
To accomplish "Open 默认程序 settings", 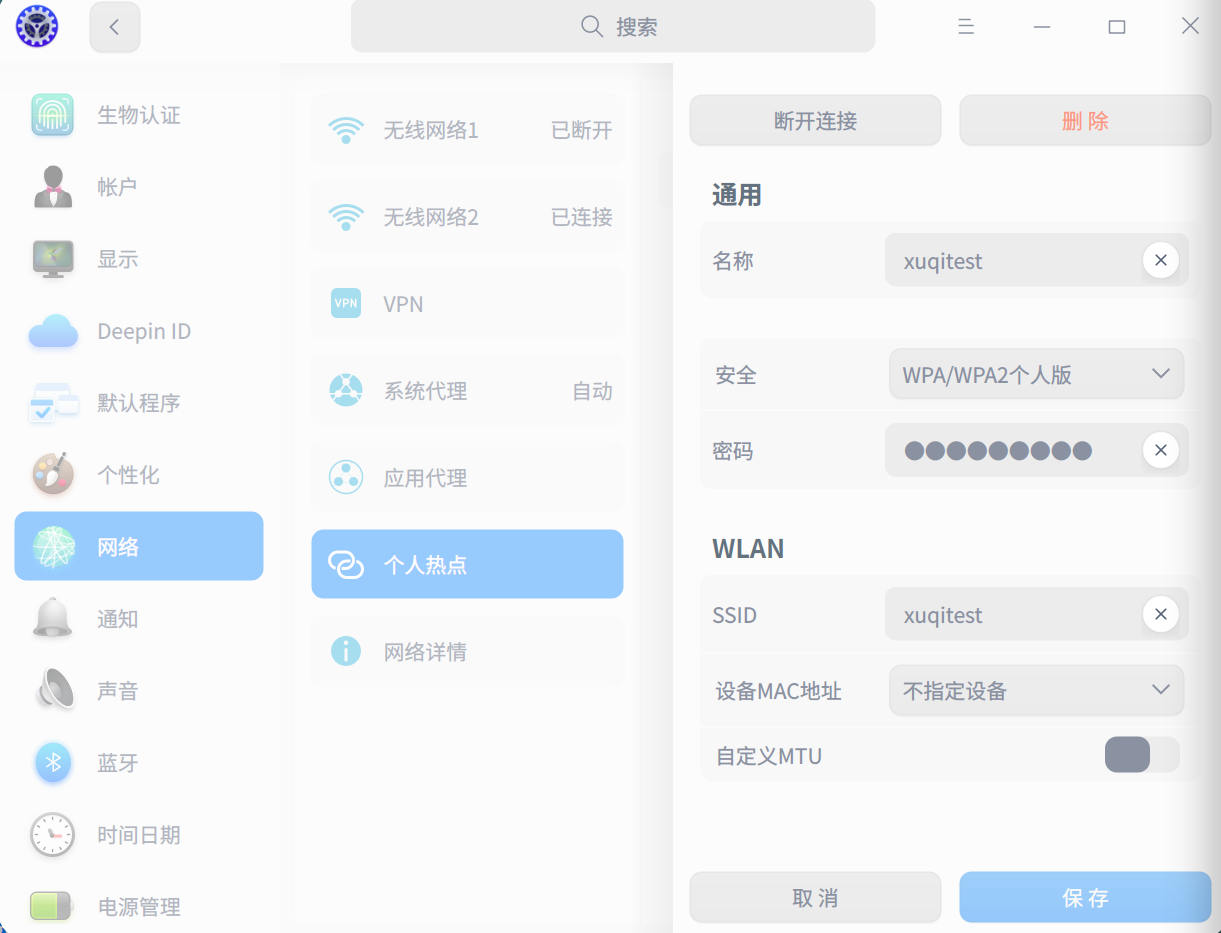I will click(x=139, y=403).
